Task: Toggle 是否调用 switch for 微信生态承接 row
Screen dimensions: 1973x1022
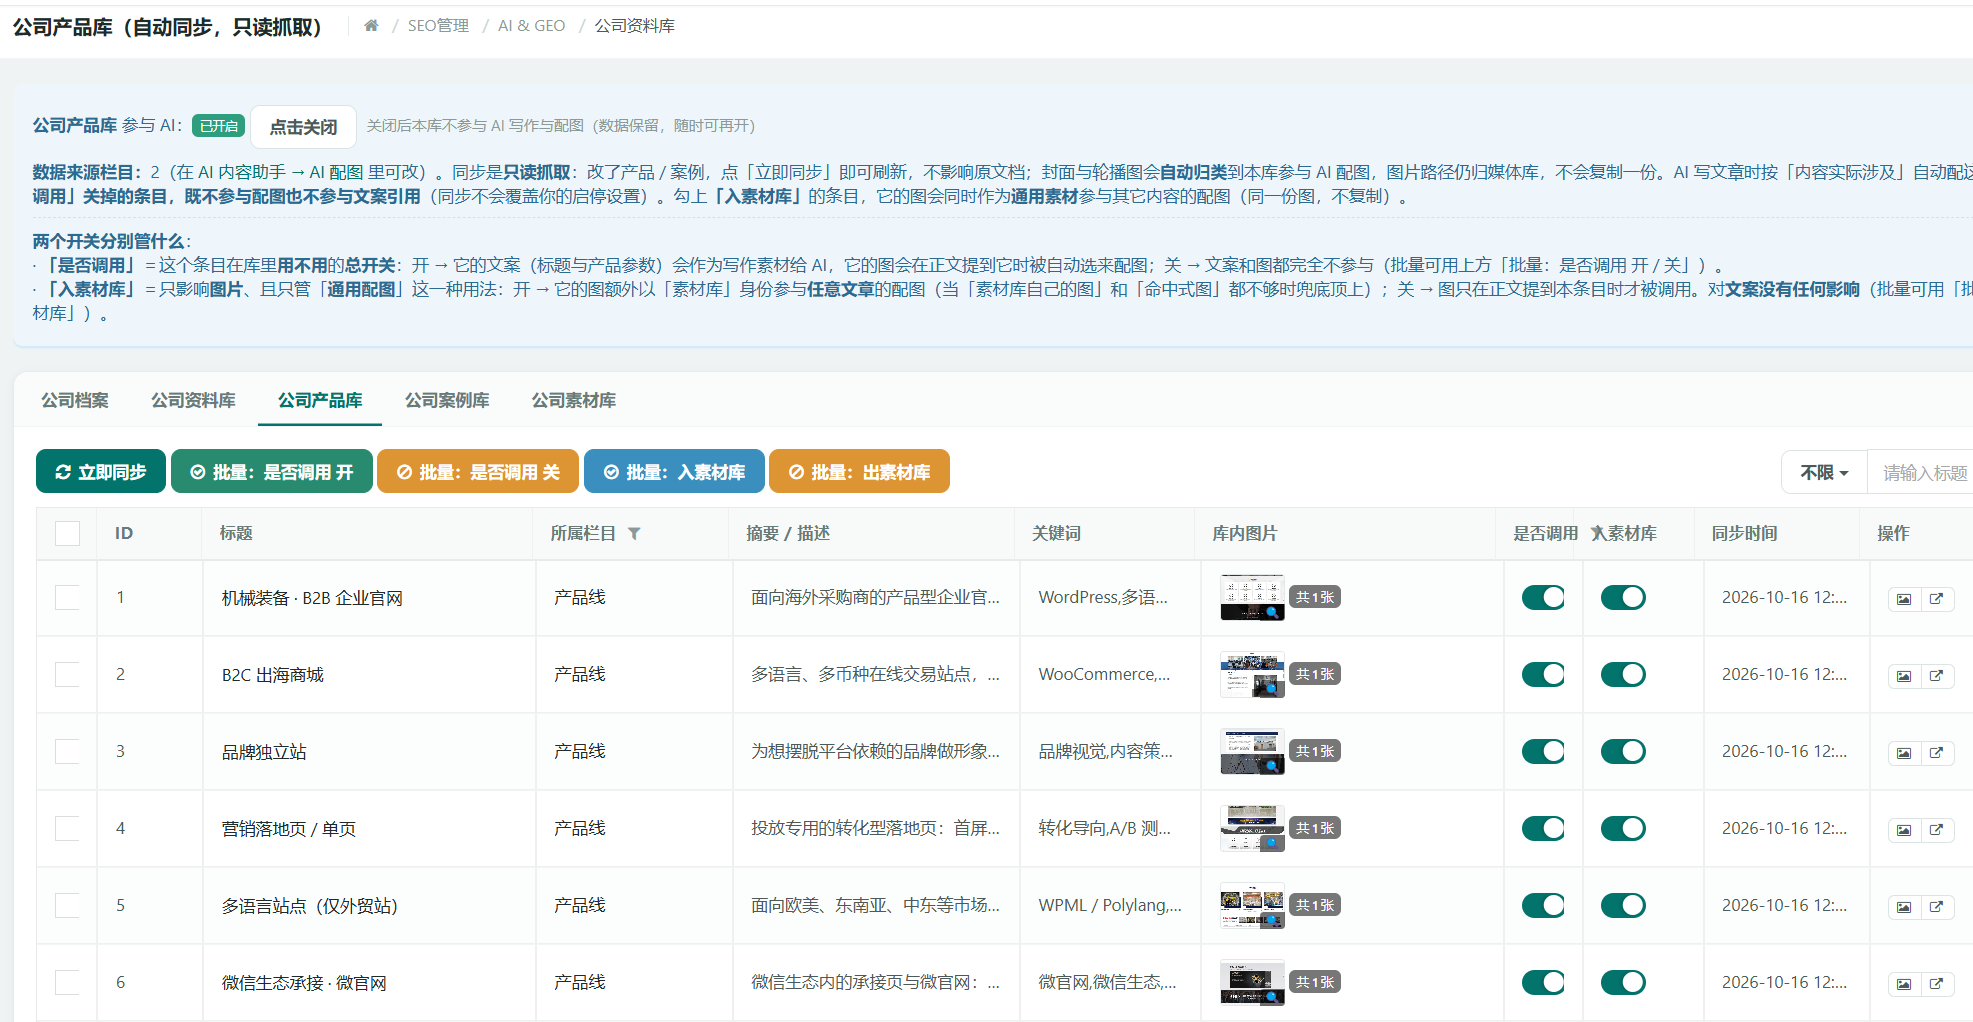Action: [1543, 982]
